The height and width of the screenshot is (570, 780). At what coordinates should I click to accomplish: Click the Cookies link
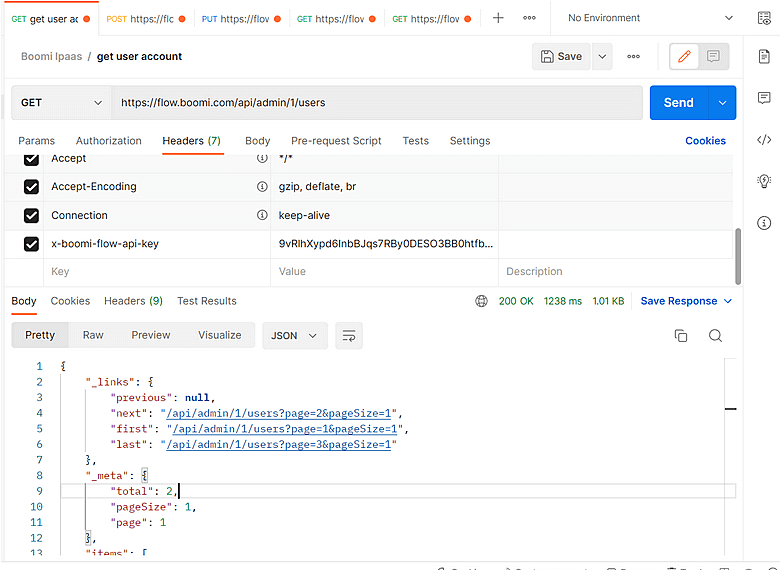coord(705,141)
